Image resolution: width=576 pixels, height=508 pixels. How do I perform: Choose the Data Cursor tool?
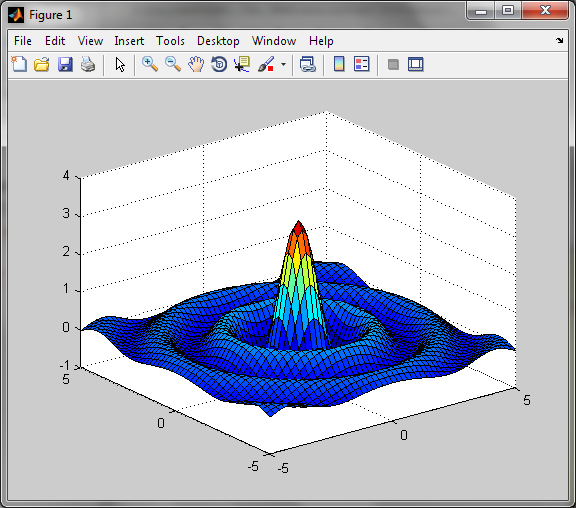pyautogui.click(x=242, y=64)
